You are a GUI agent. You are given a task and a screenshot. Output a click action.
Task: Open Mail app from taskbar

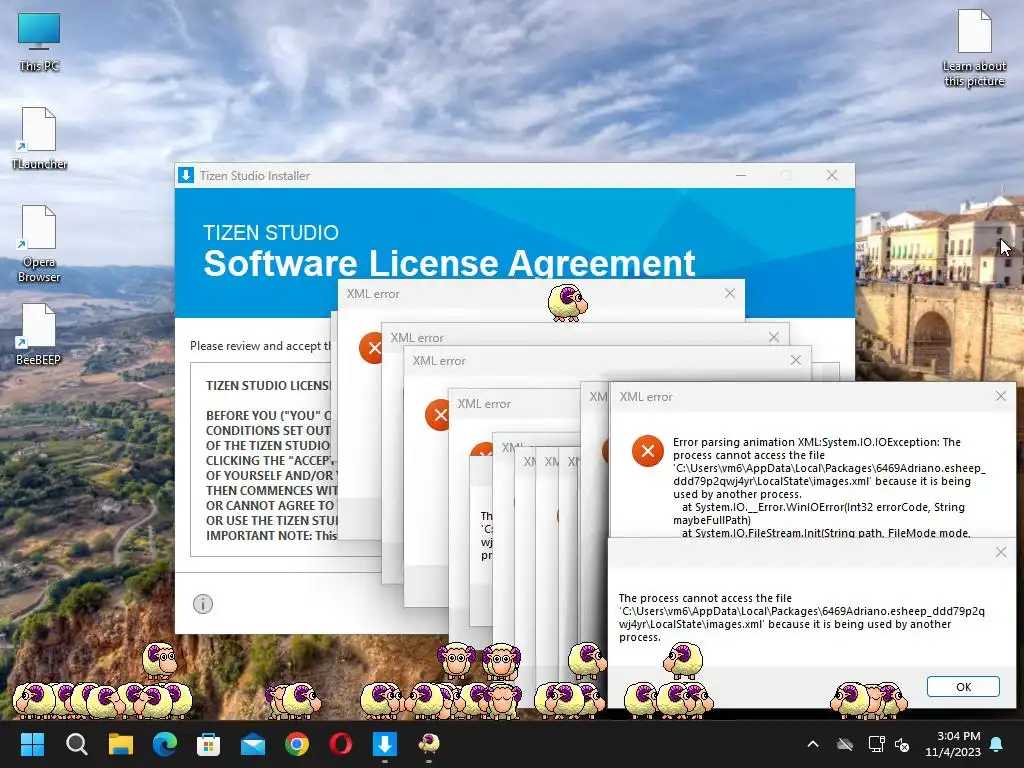253,744
